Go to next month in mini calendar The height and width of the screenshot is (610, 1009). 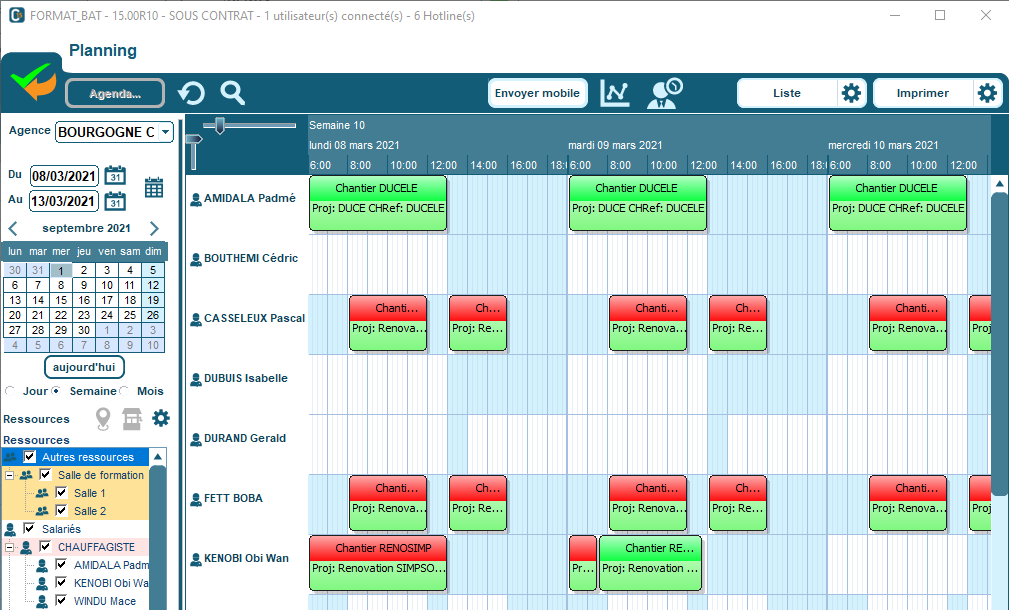154,228
